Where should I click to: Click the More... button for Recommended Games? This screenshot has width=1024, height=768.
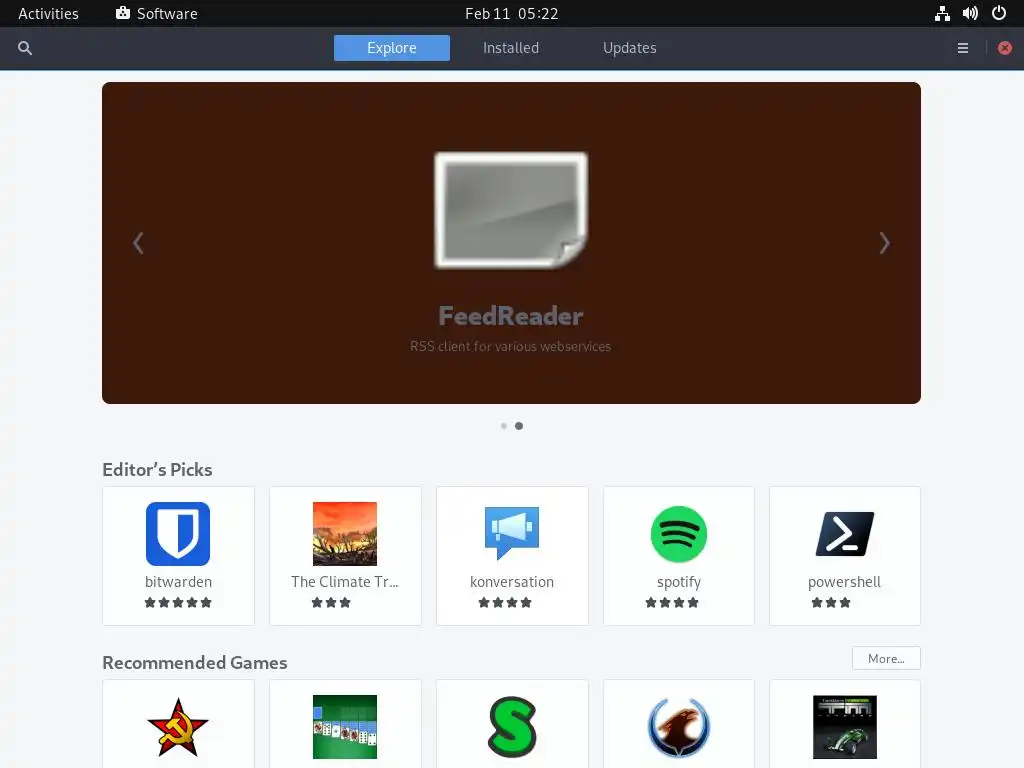pyautogui.click(x=886, y=658)
